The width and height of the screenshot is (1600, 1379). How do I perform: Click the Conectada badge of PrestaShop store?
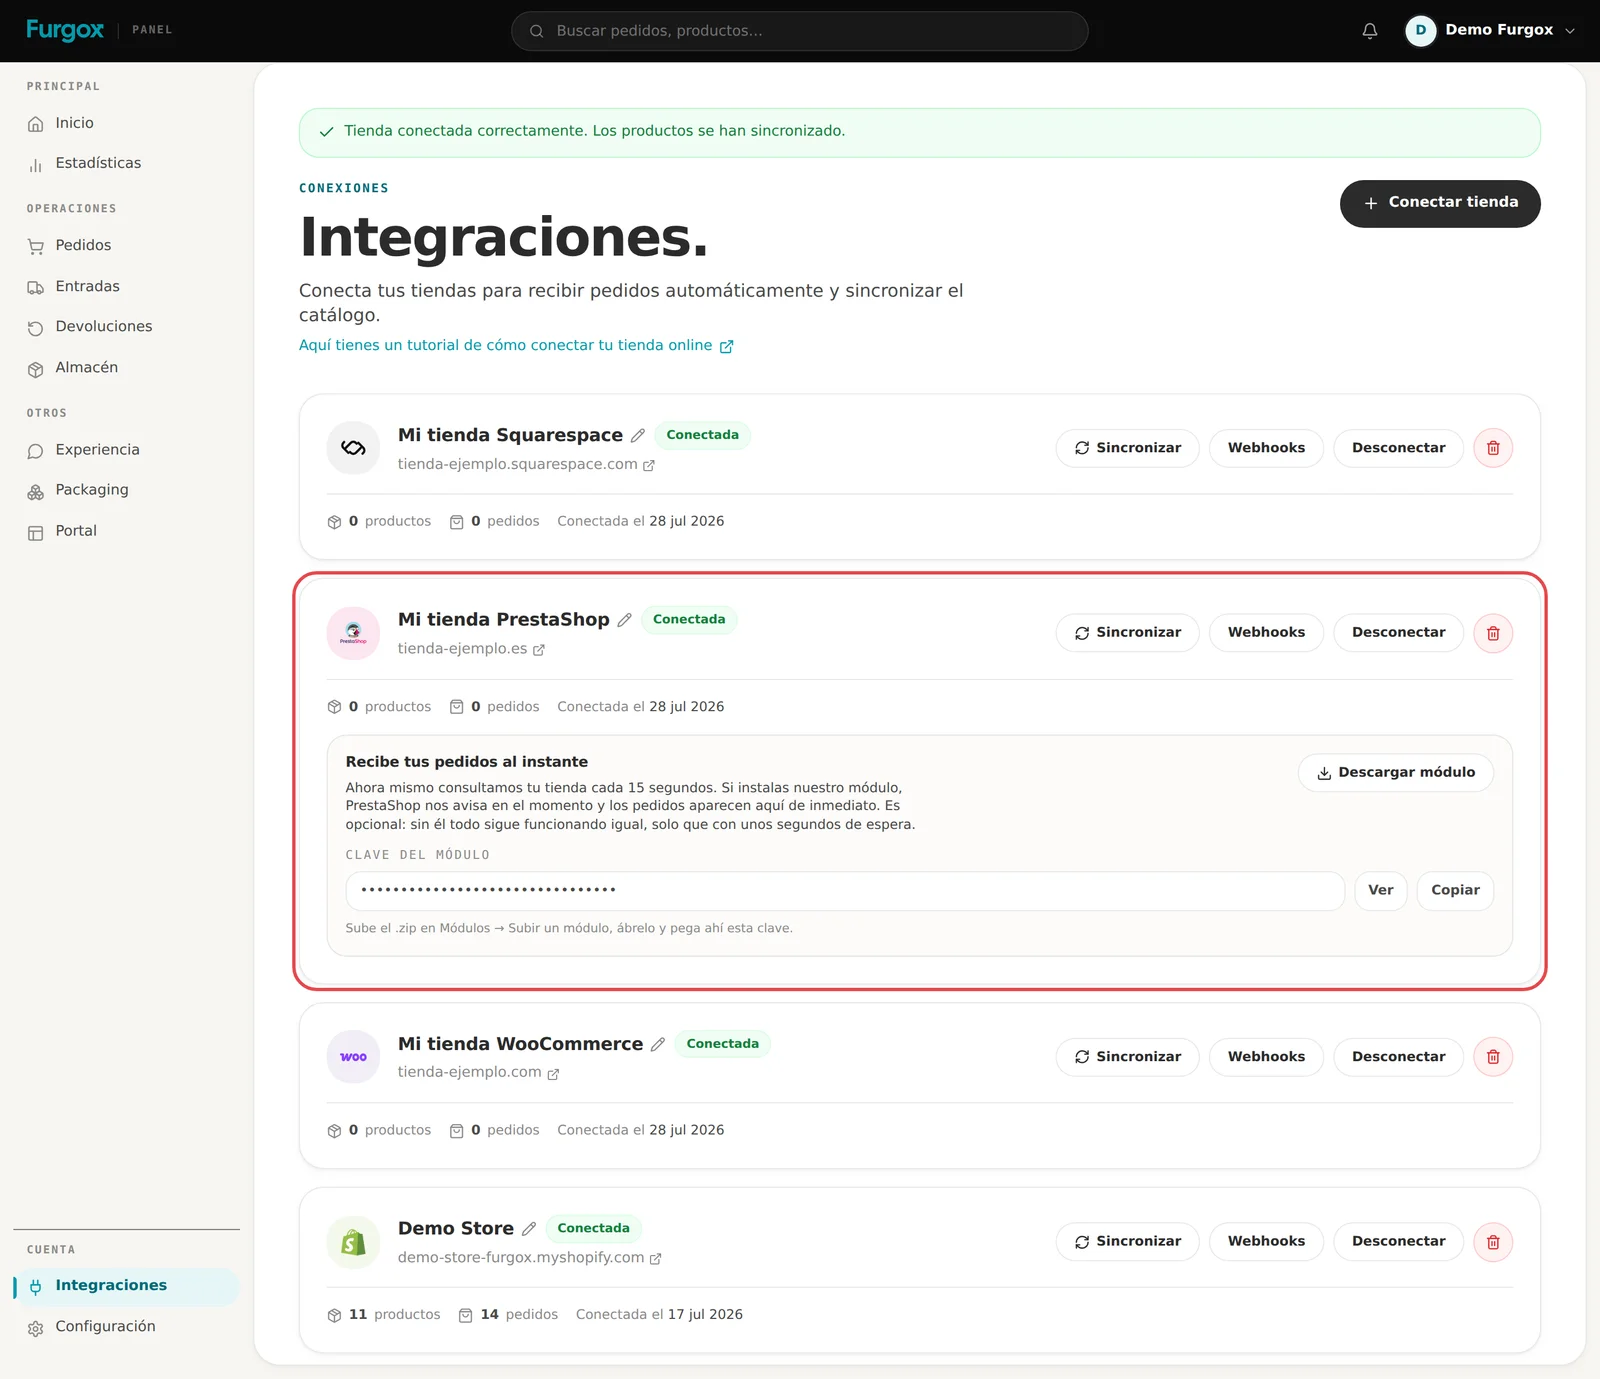click(x=689, y=620)
